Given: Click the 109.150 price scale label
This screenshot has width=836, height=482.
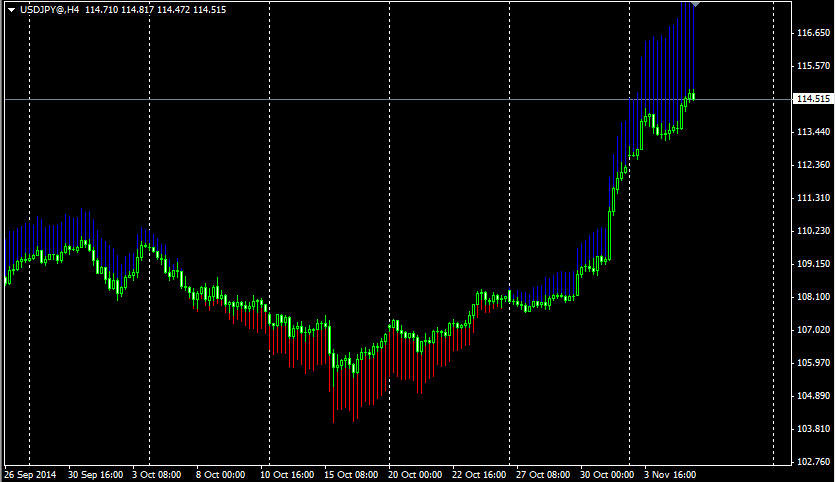Looking at the screenshot, I should [813, 264].
